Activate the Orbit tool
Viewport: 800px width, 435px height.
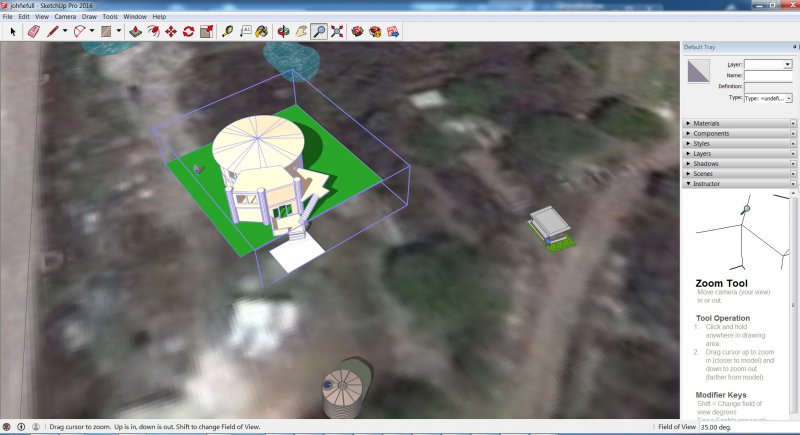pos(283,32)
